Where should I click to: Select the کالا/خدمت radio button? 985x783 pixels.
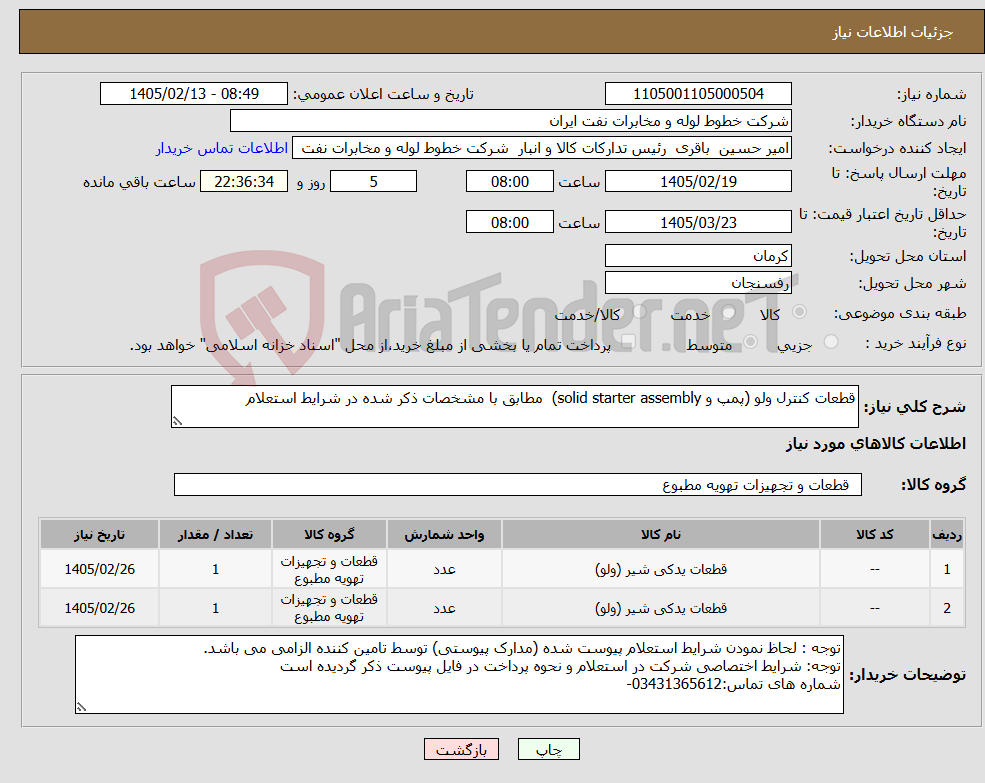point(639,312)
